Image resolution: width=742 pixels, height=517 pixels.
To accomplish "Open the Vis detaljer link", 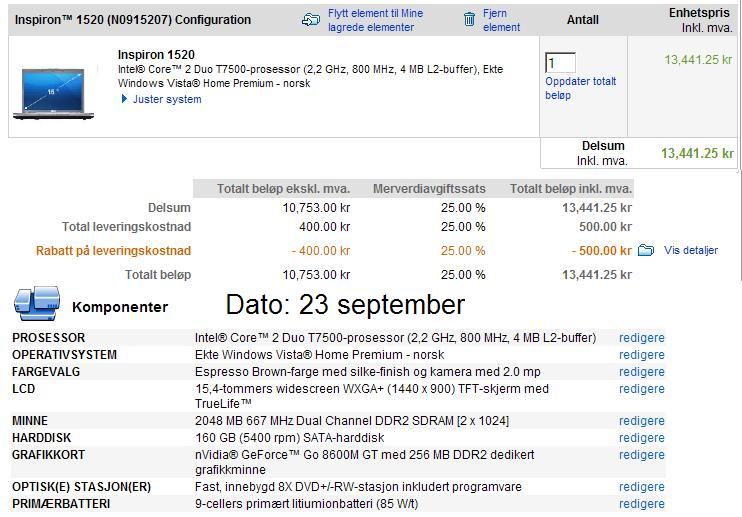I will coord(690,250).
